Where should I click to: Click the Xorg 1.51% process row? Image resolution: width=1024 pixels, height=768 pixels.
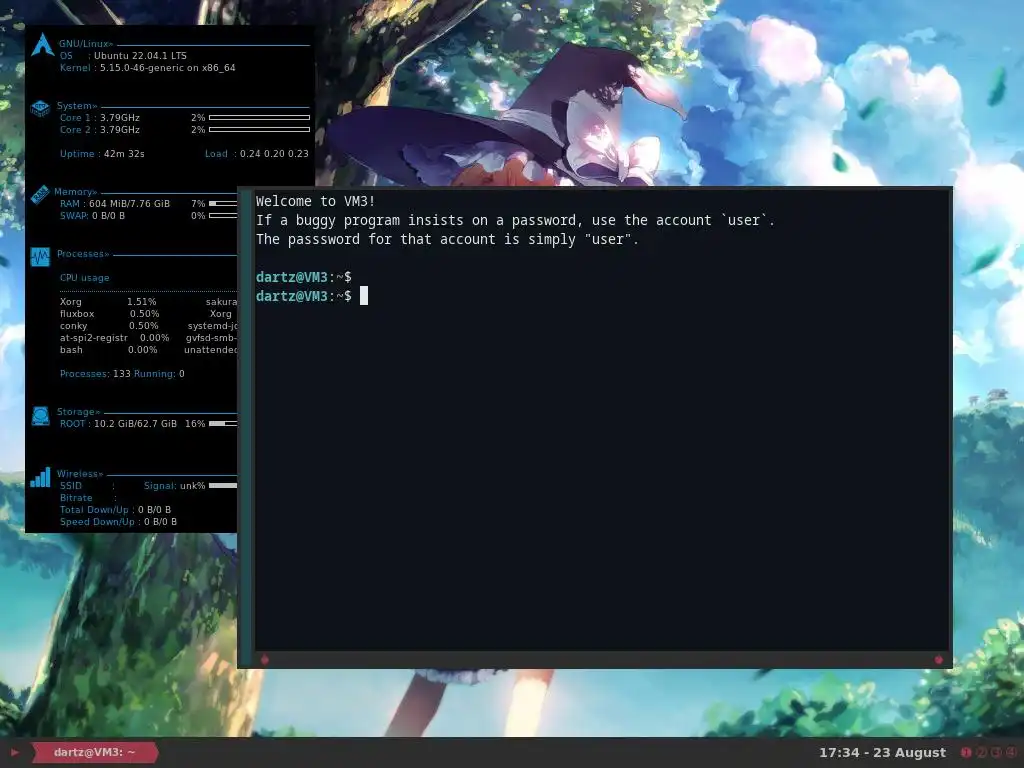108,302
